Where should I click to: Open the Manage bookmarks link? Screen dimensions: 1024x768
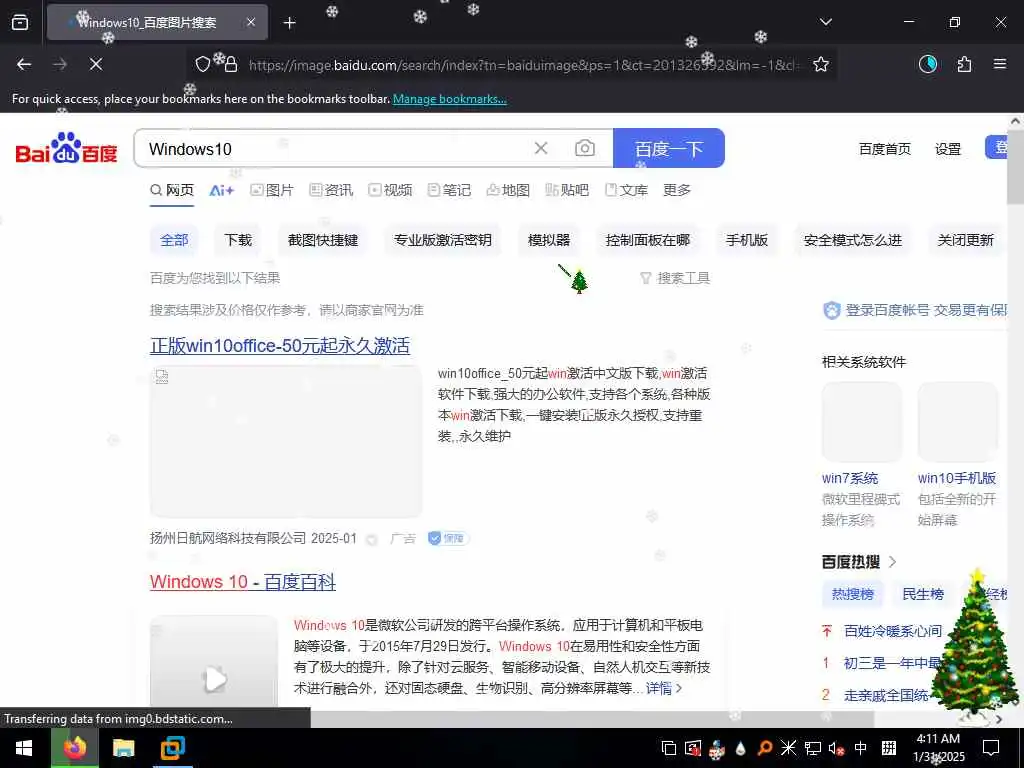click(x=449, y=99)
